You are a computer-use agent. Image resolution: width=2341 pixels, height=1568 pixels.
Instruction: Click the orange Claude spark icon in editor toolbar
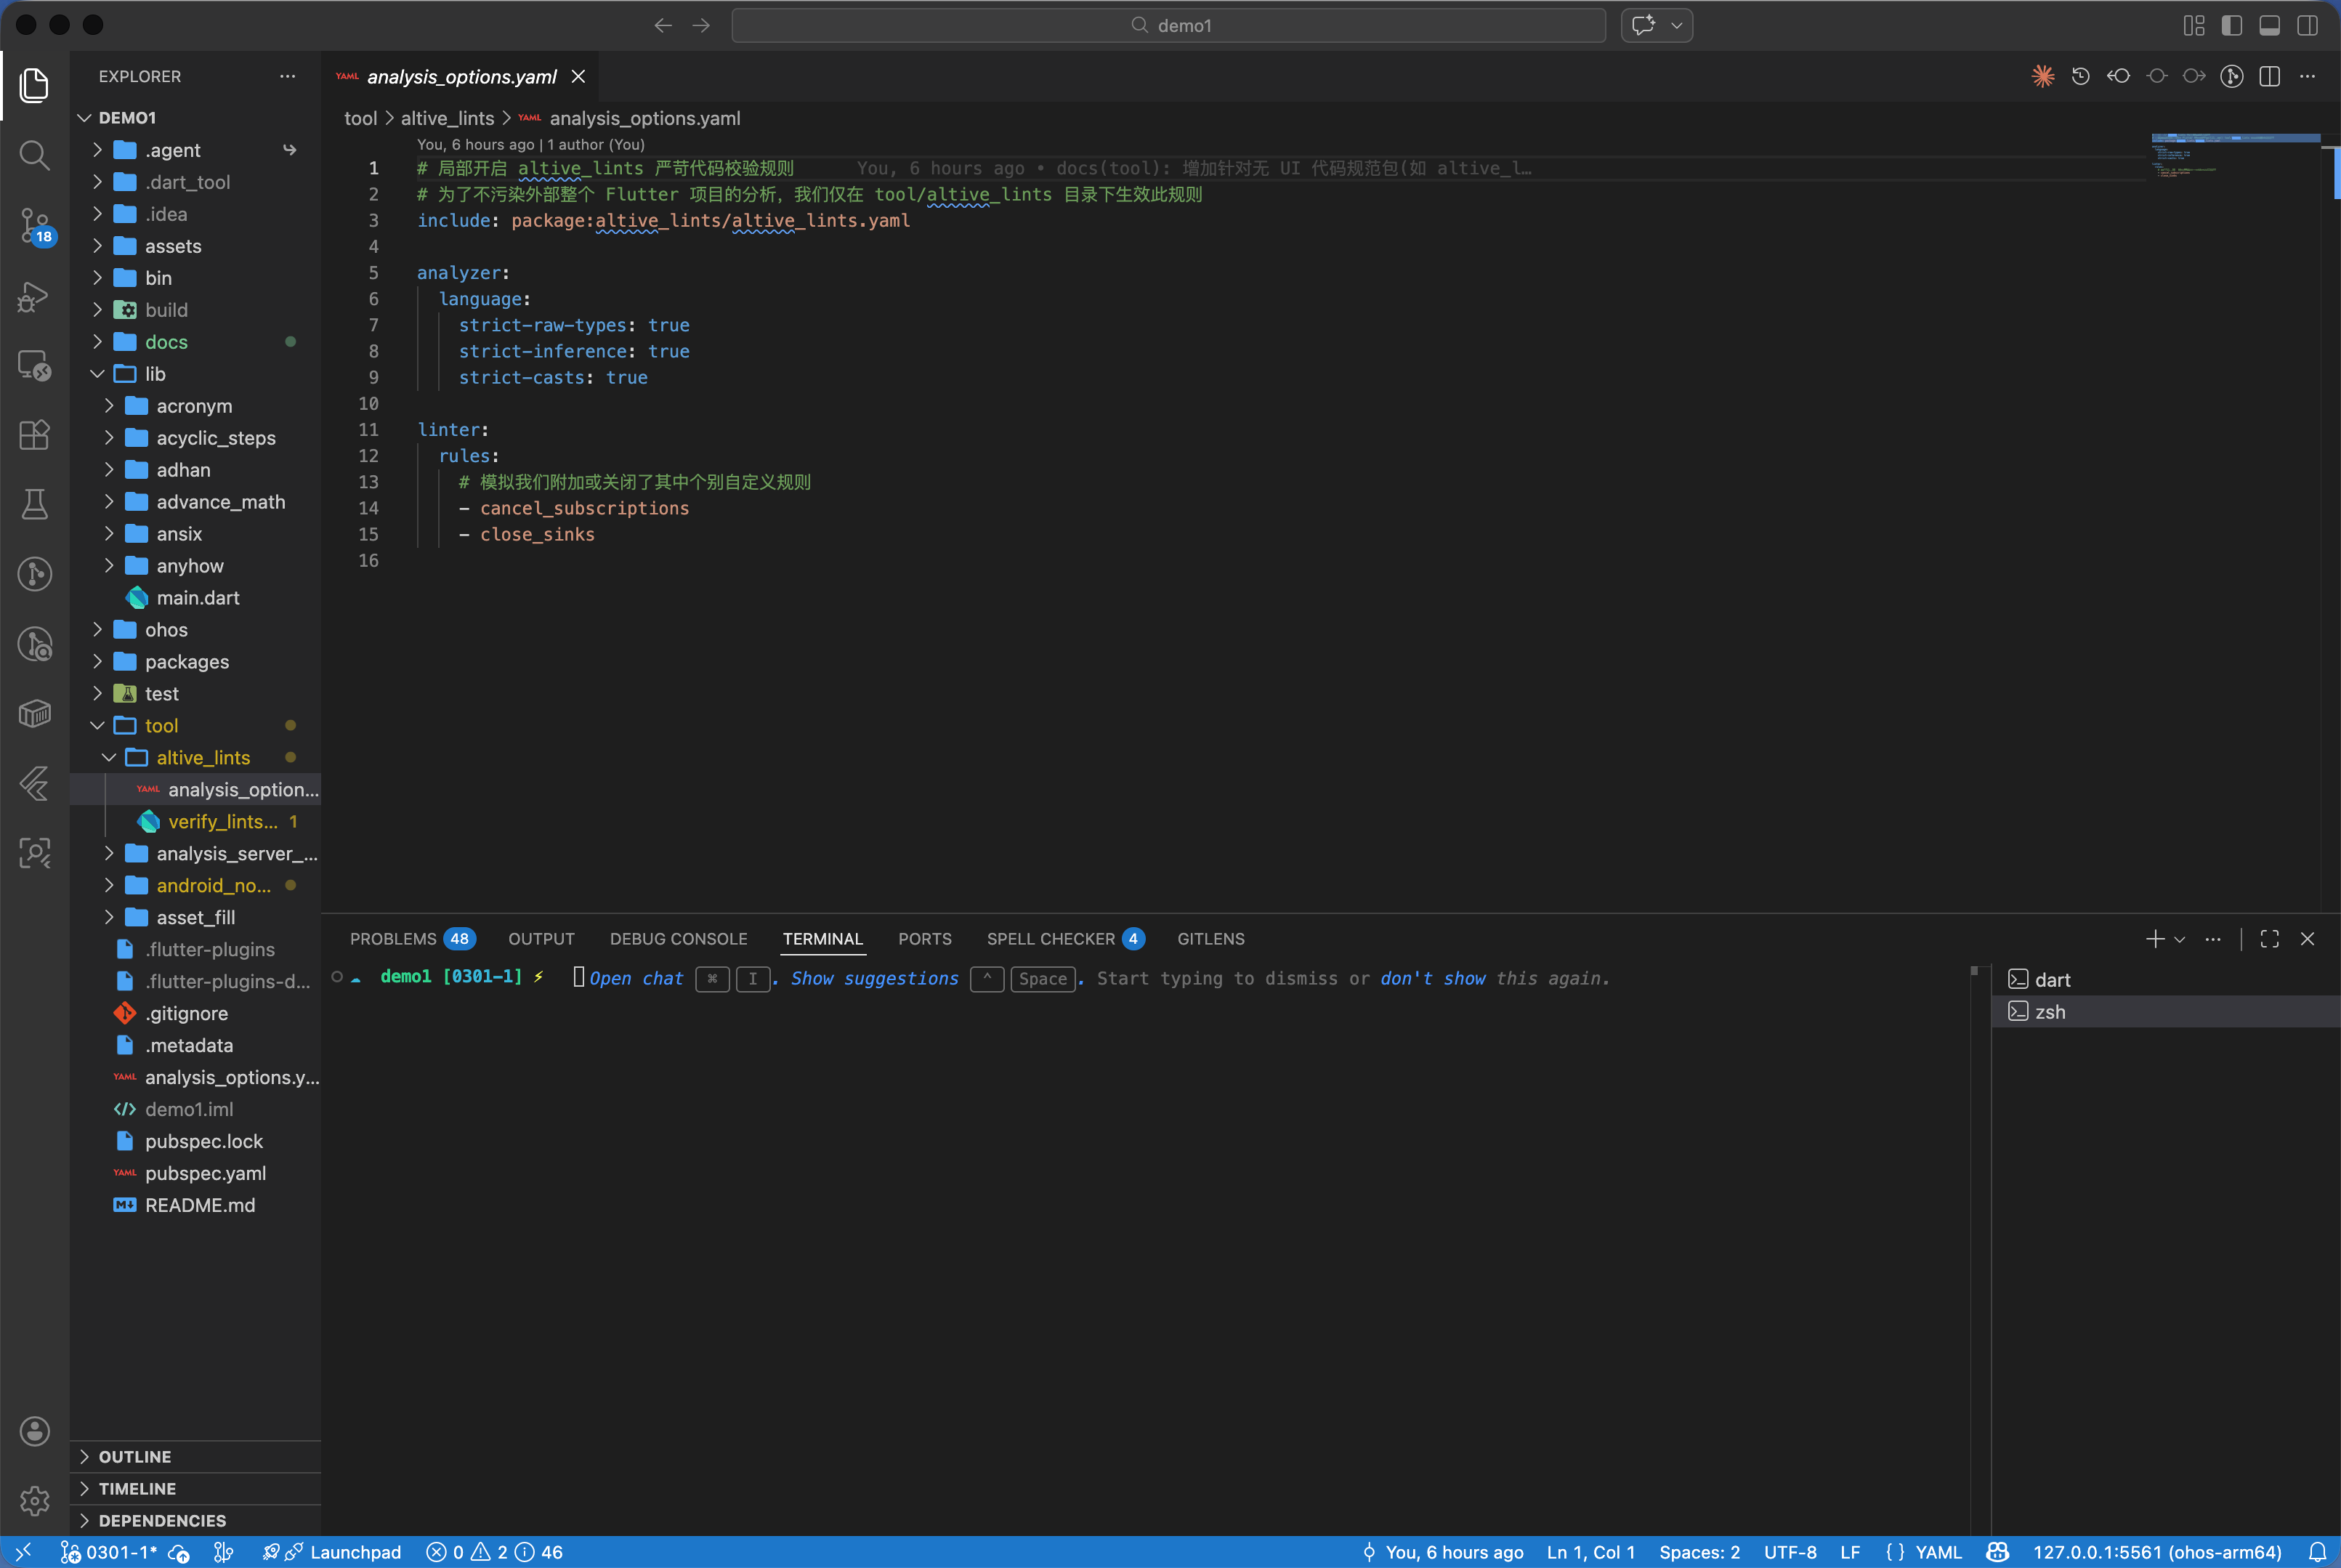click(x=2043, y=76)
